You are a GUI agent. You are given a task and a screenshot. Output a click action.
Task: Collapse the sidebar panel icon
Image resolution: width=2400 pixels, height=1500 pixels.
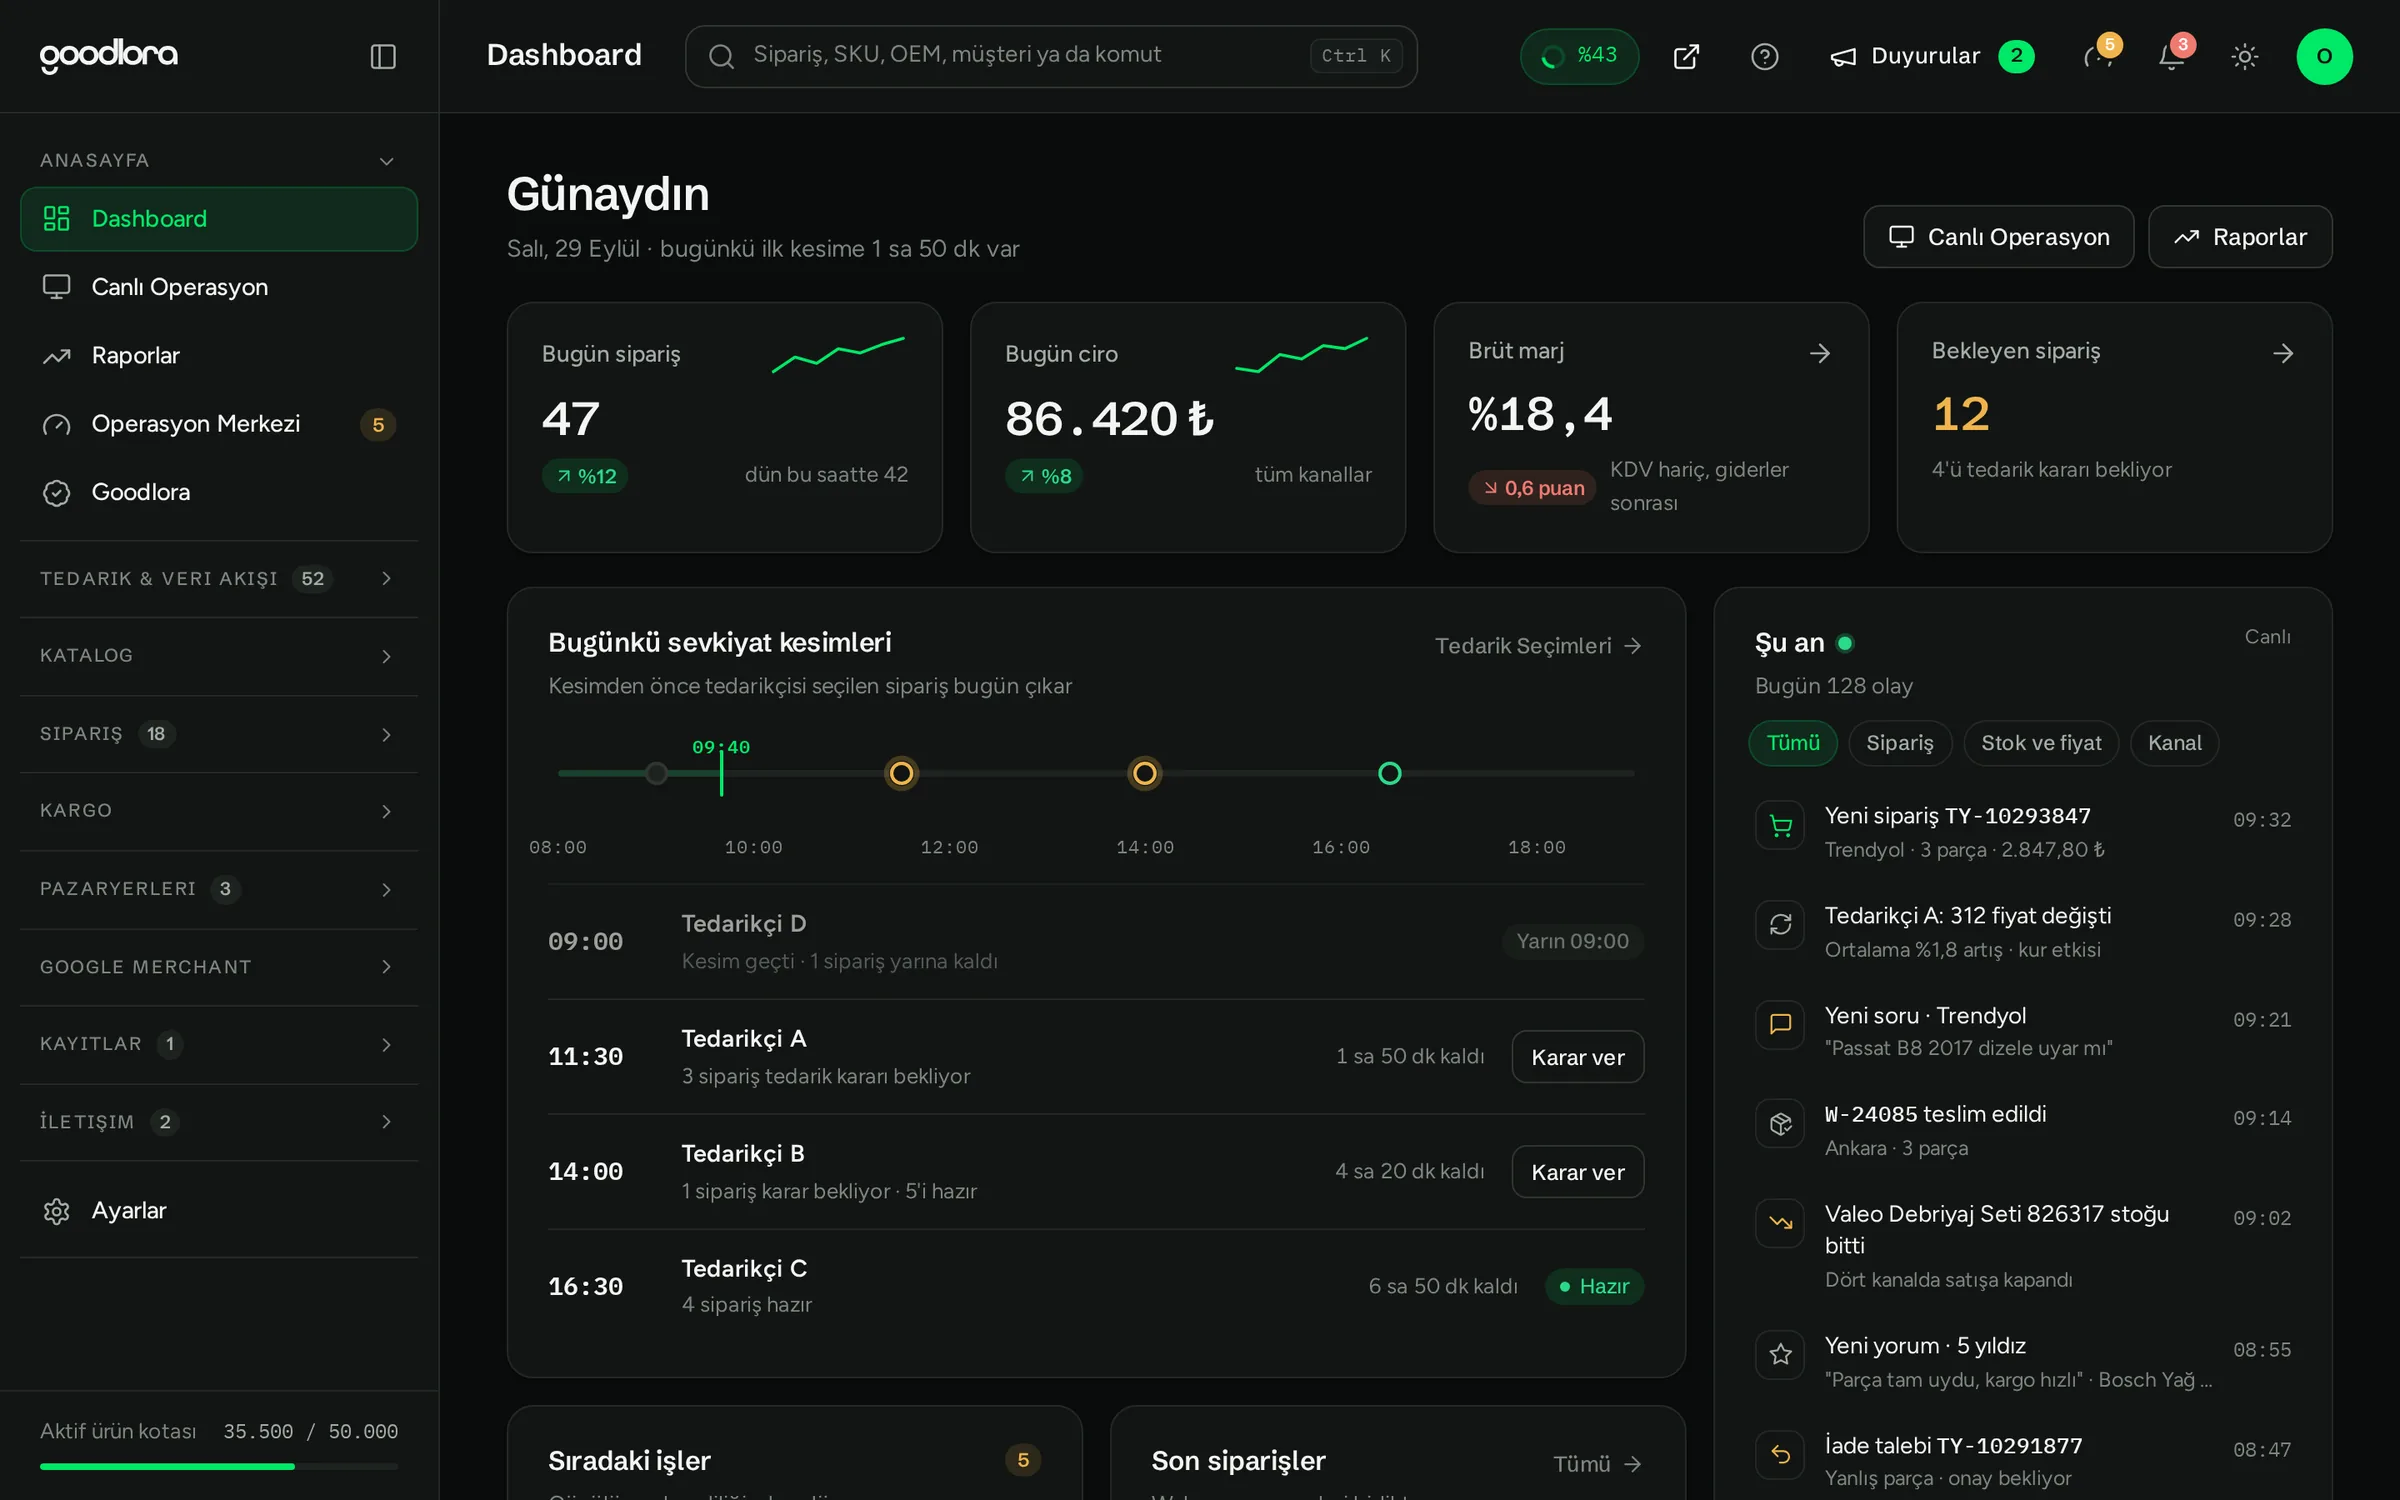tap(383, 56)
